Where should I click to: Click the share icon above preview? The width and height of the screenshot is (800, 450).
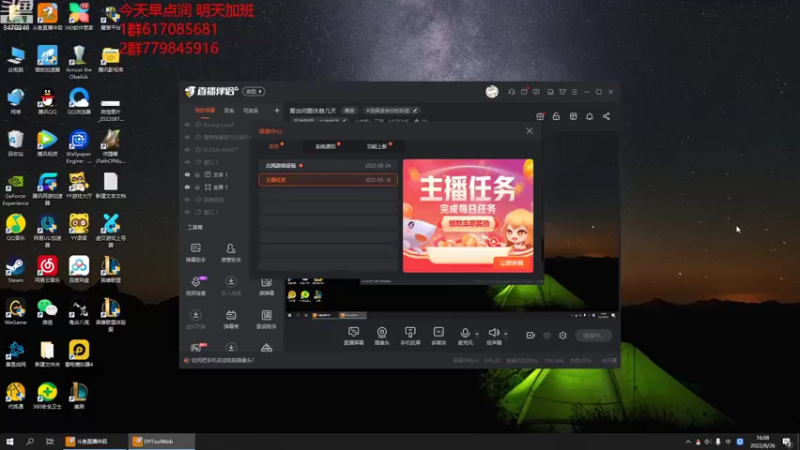(x=606, y=116)
